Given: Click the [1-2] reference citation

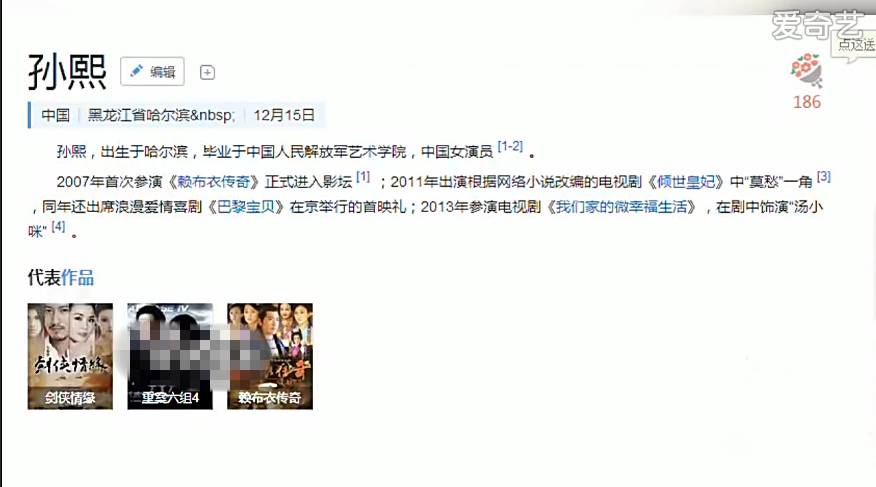Looking at the screenshot, I should click(510, 146).
